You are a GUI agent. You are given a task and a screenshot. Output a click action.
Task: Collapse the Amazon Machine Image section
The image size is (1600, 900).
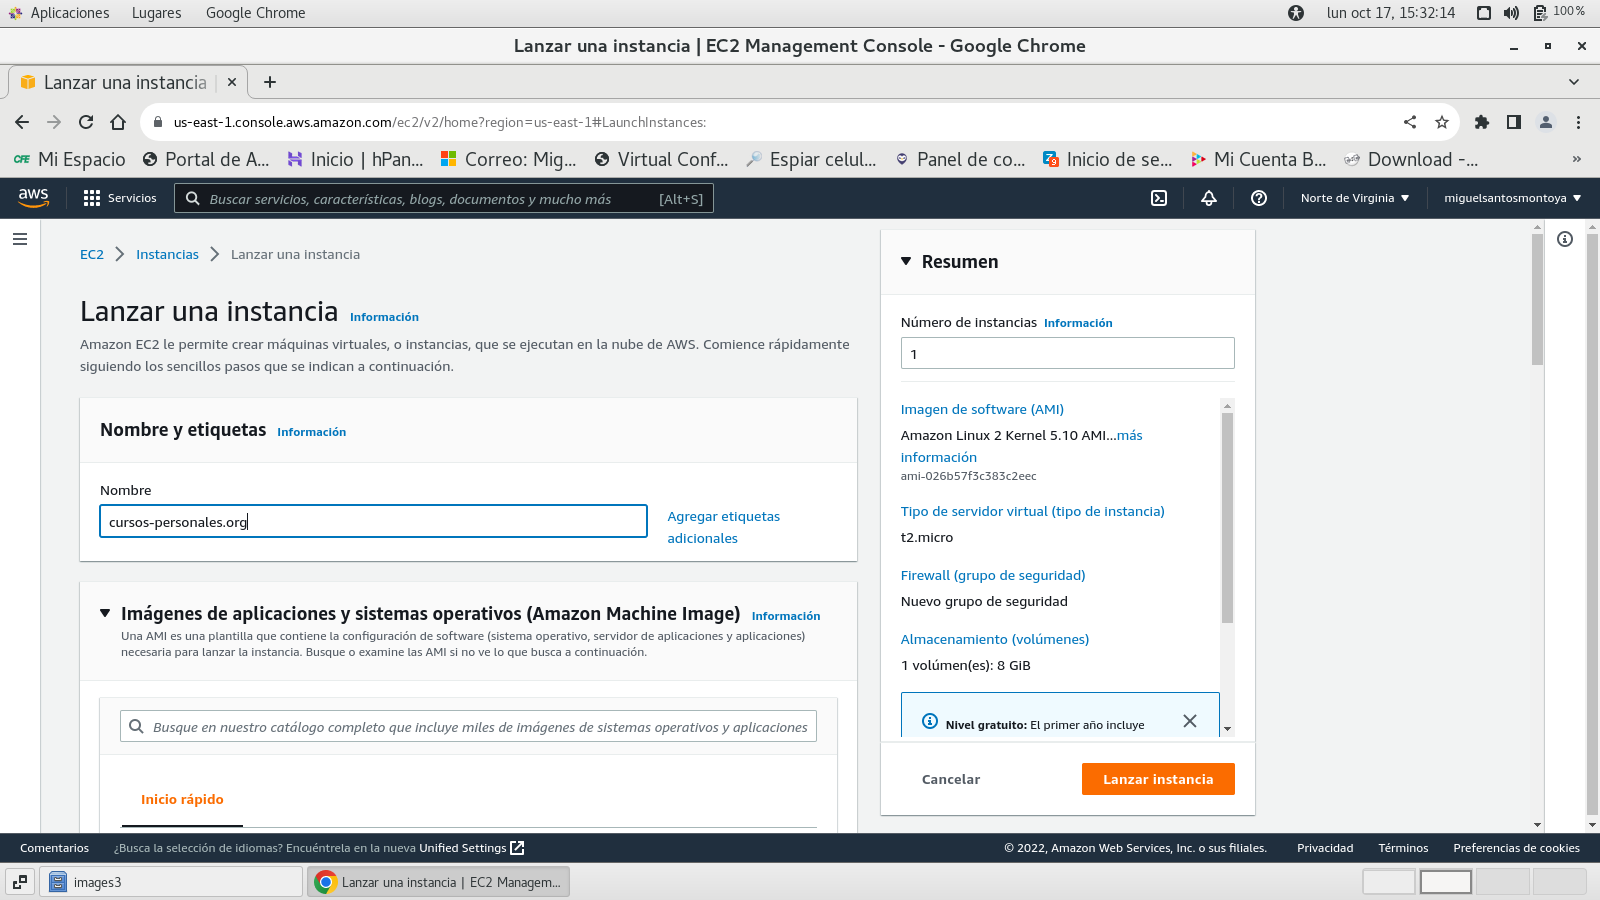[x=105, y=613]
